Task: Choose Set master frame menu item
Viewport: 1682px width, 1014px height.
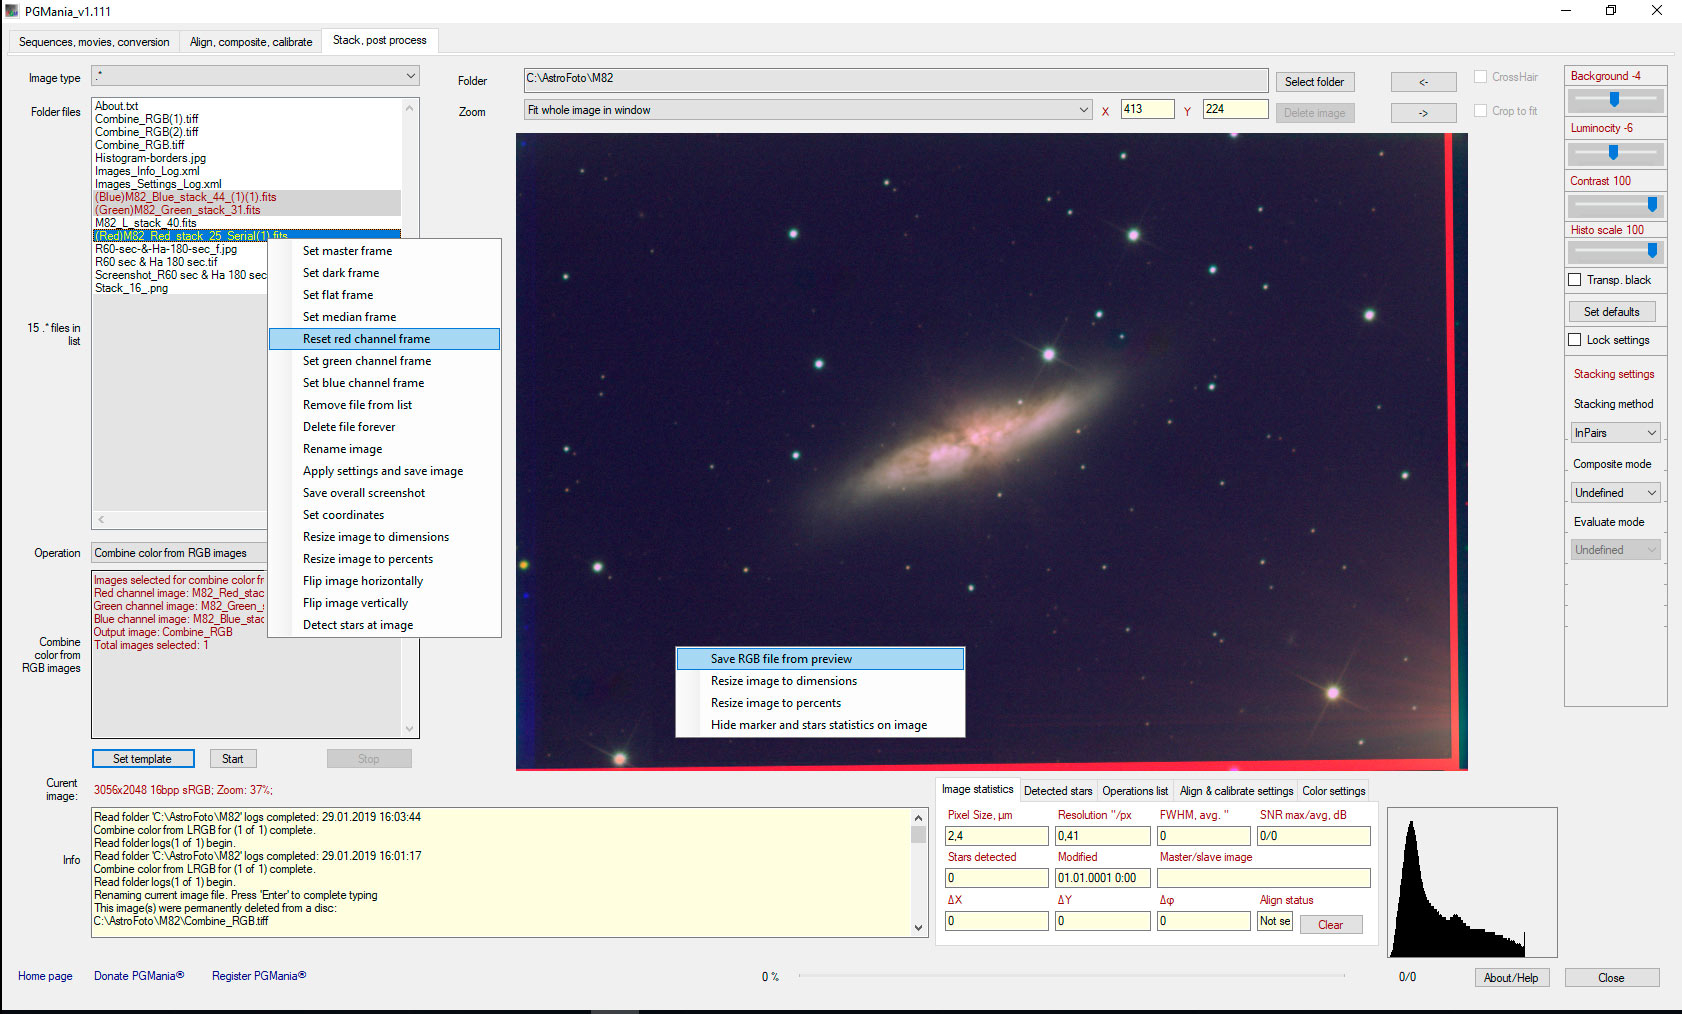Action: [x=385, y=251]
